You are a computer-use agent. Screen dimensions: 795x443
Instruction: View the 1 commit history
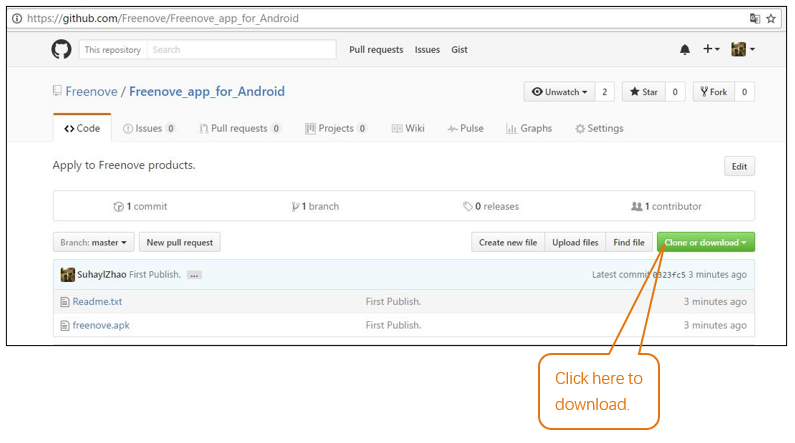click(x=140, y=206)
